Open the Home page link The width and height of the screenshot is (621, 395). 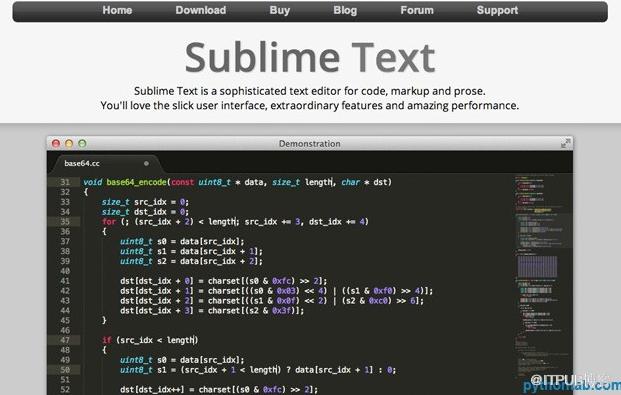tap(117, 10)
